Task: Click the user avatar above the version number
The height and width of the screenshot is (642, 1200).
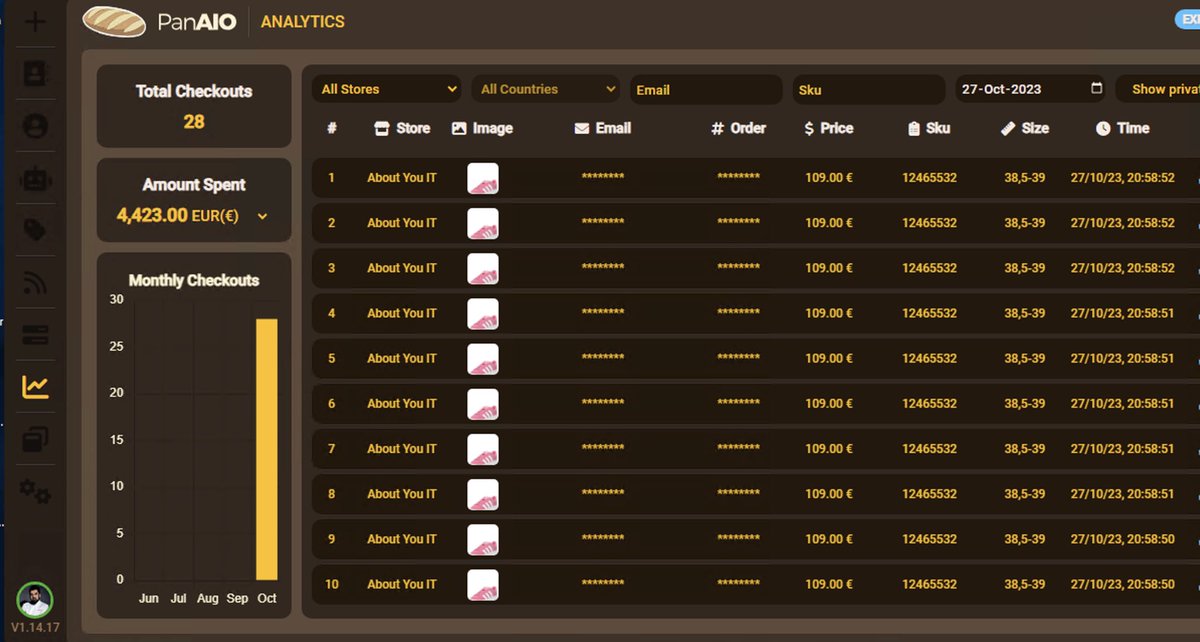Action: 35,600
